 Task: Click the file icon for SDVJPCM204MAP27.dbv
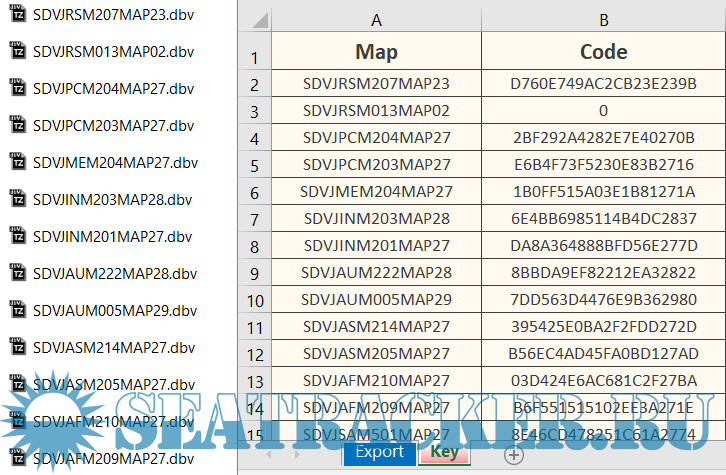(17, 88)
